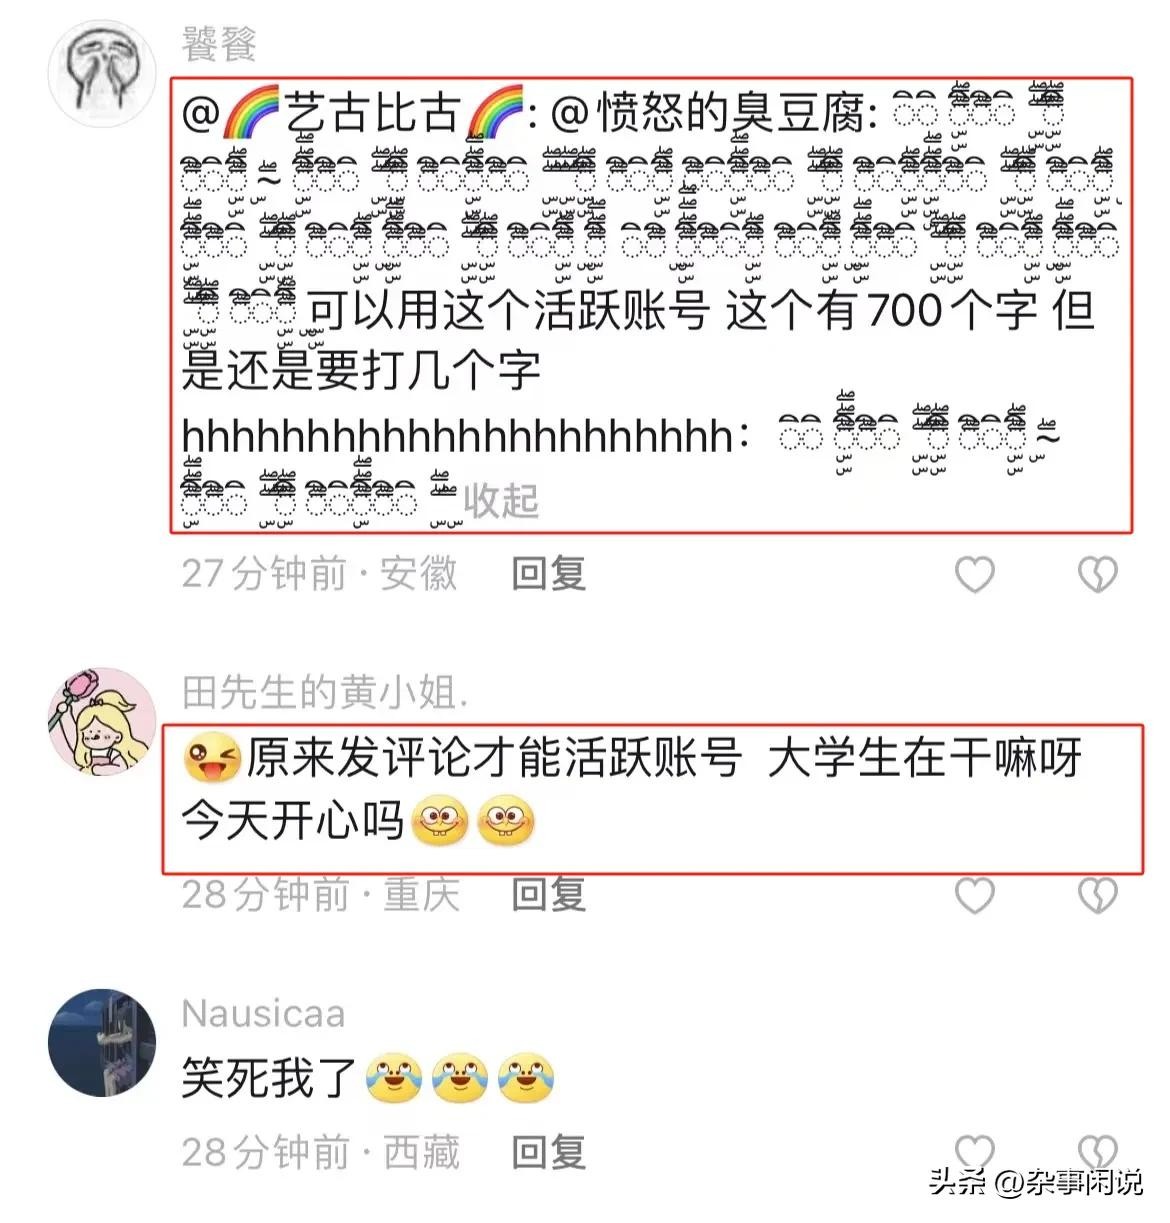1170x1223 pixels.
Task: Tap the 头条 @杂事闲说 watermark
Action: [1035, 1181]
